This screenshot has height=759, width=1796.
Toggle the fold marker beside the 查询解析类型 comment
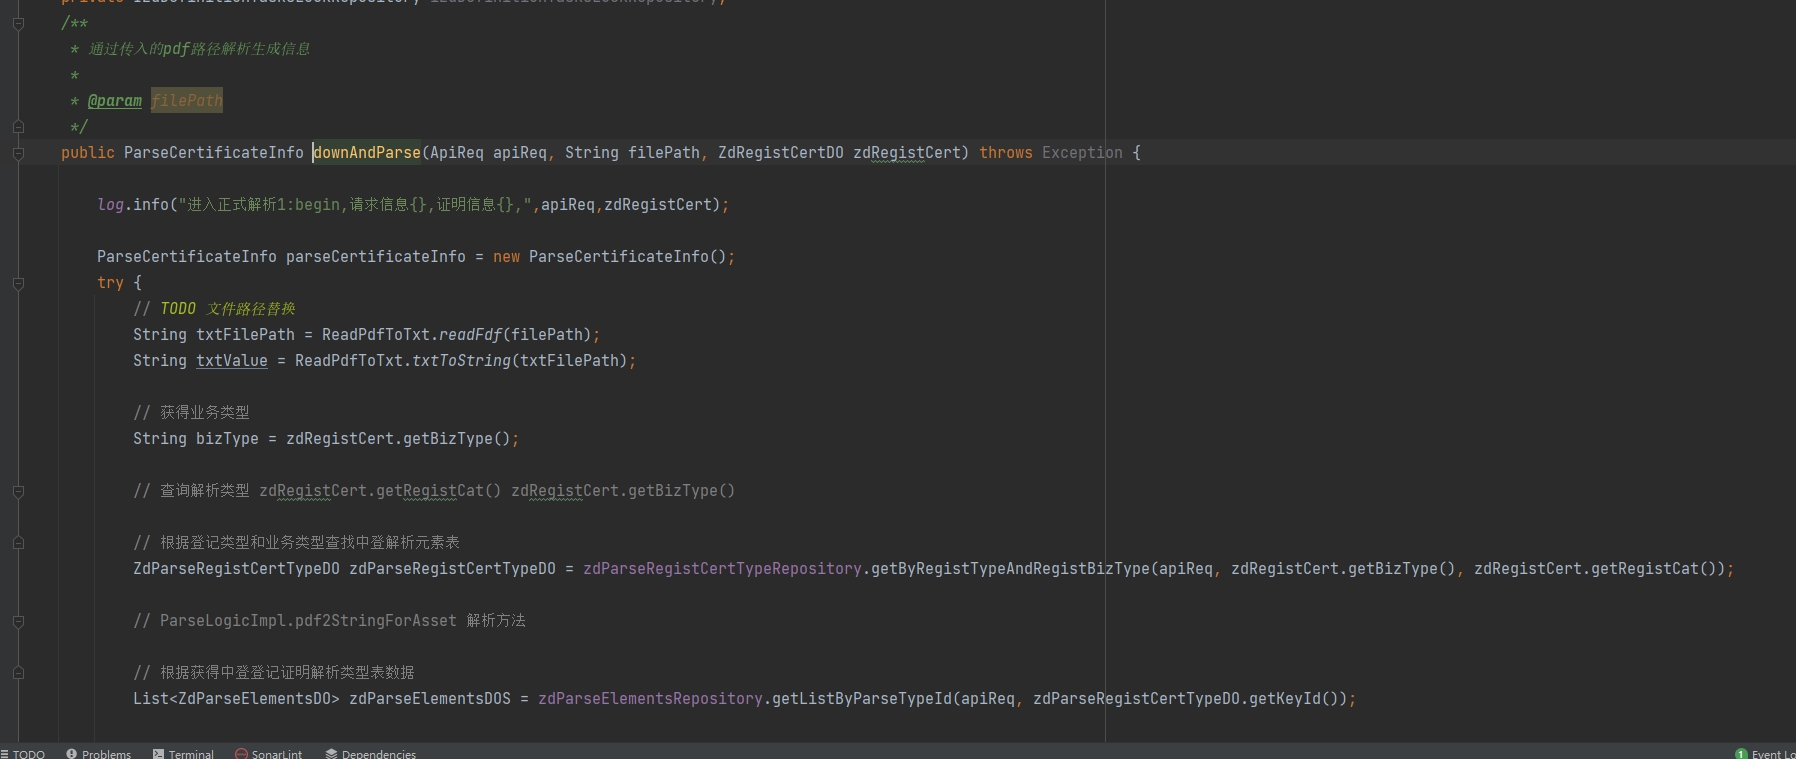(x=18, y=491)
